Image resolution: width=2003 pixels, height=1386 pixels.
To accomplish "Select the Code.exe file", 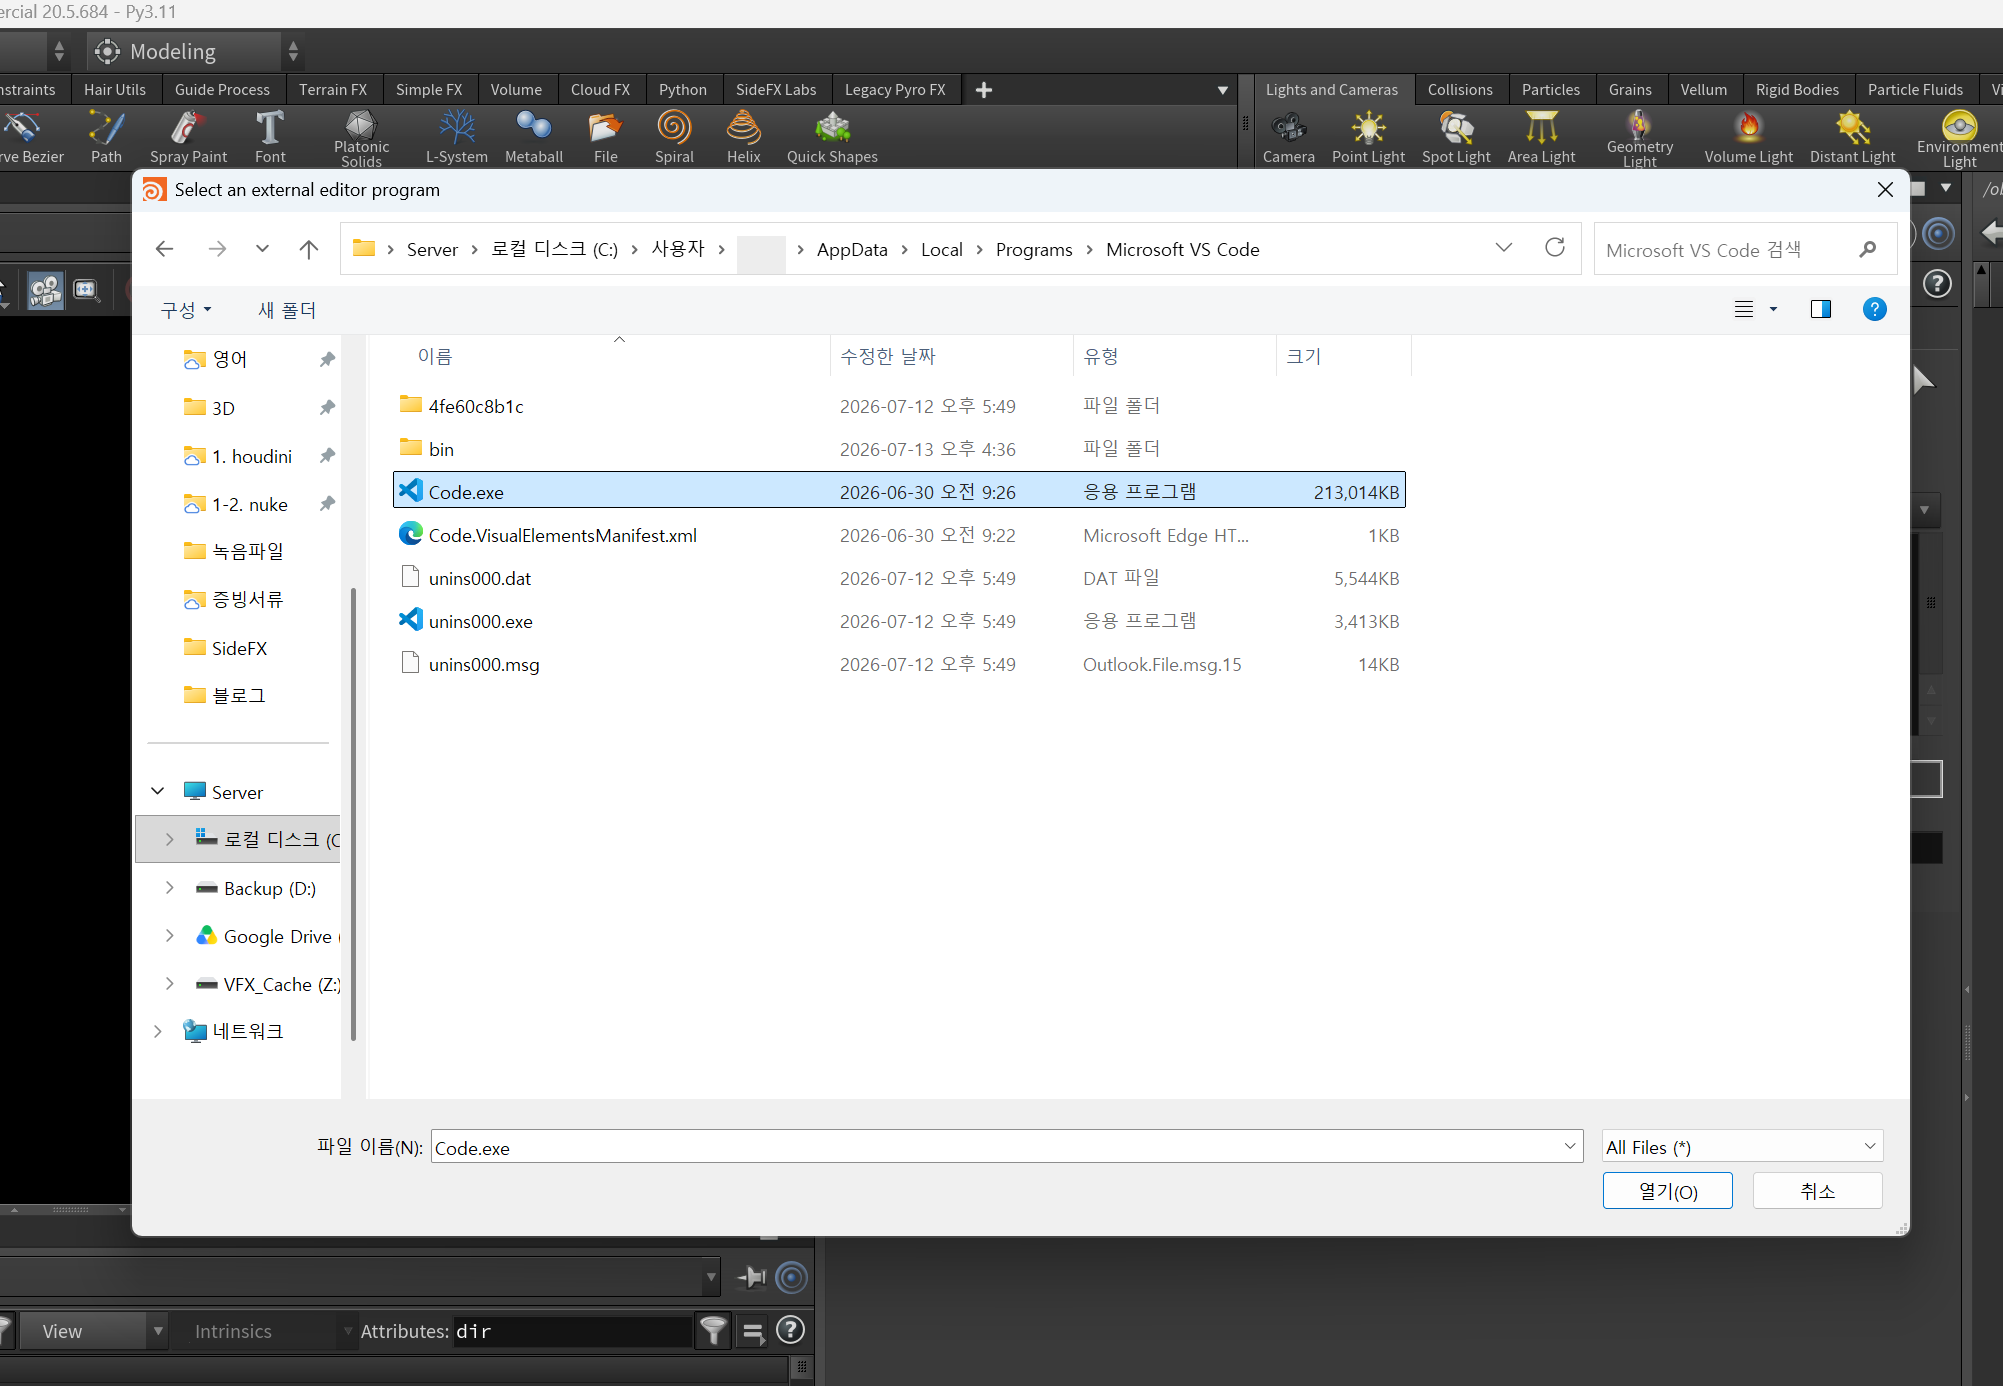I will point(899,491).
